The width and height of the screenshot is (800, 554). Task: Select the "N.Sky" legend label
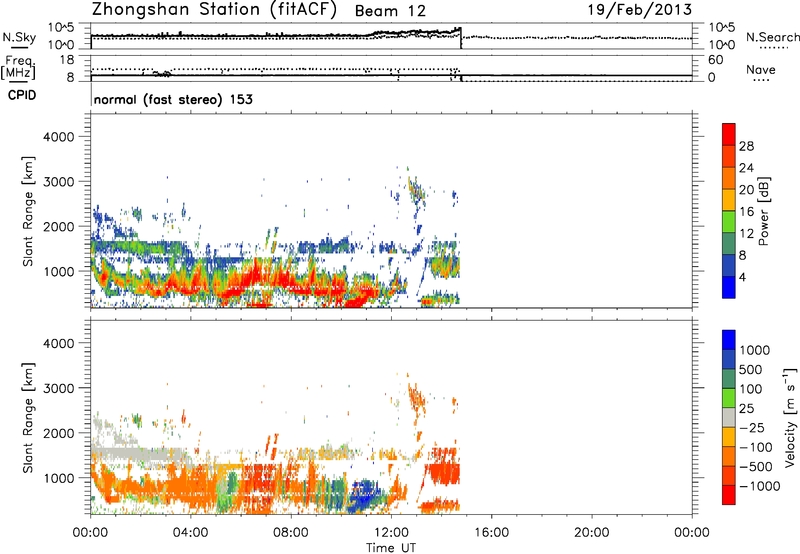(x=19, y=38)
